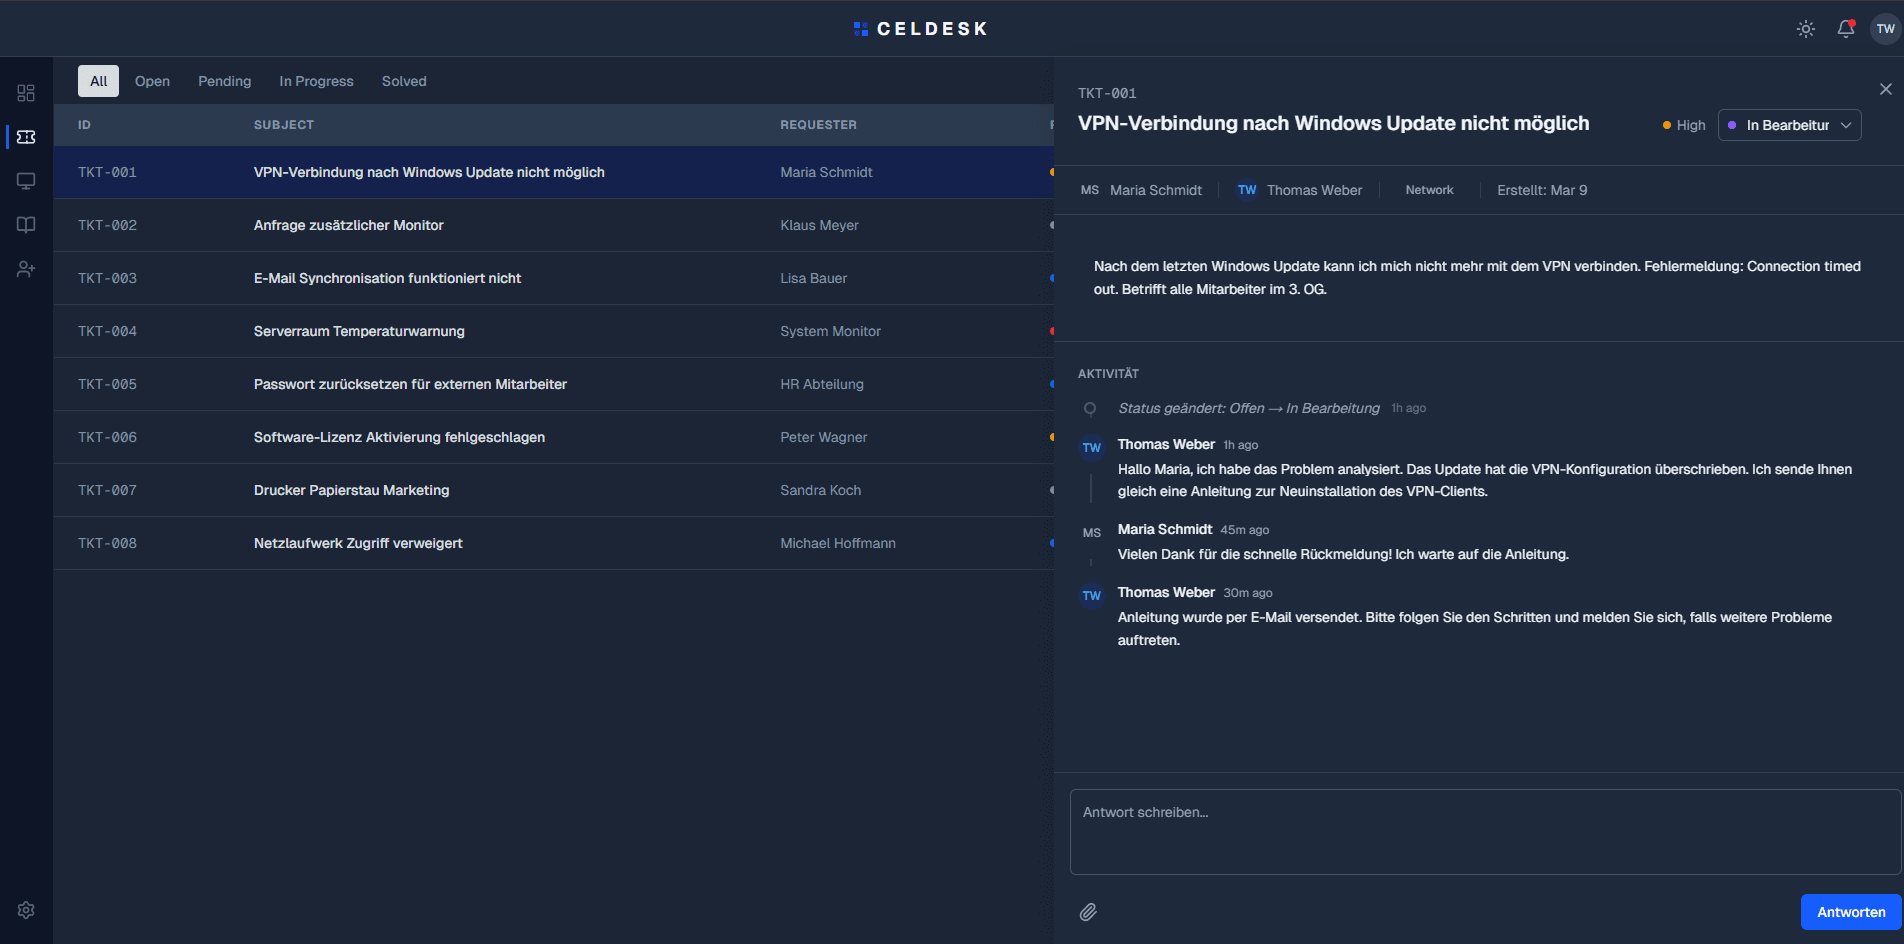Image resolution: width=1904 pixels, height=944 pixels.
Task: Open the assets monitor icon in sidebar
Action: pos(26,181)
